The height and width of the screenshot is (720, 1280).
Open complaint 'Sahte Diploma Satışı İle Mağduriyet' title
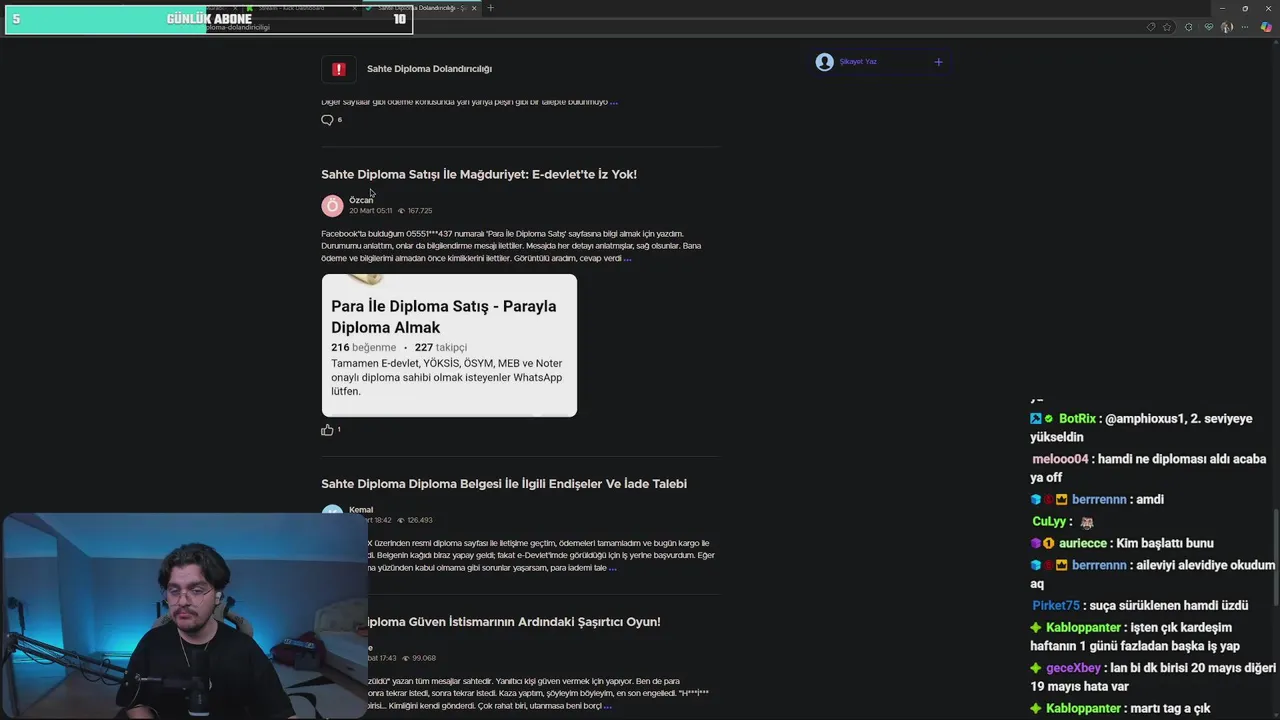(x=479, y=174)
